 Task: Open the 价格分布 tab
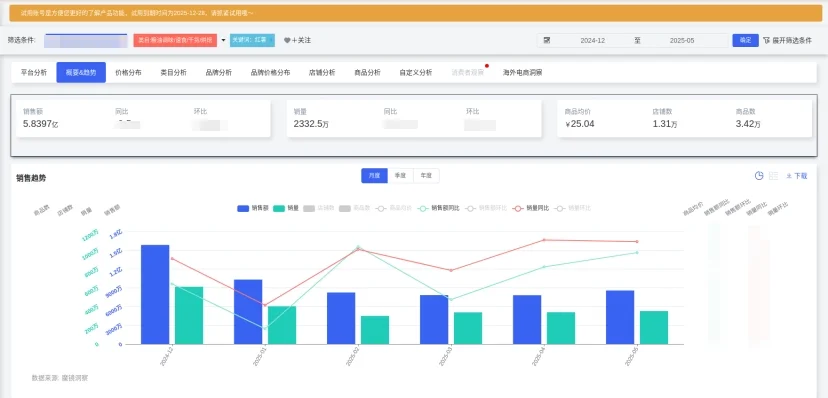(128, 73)
